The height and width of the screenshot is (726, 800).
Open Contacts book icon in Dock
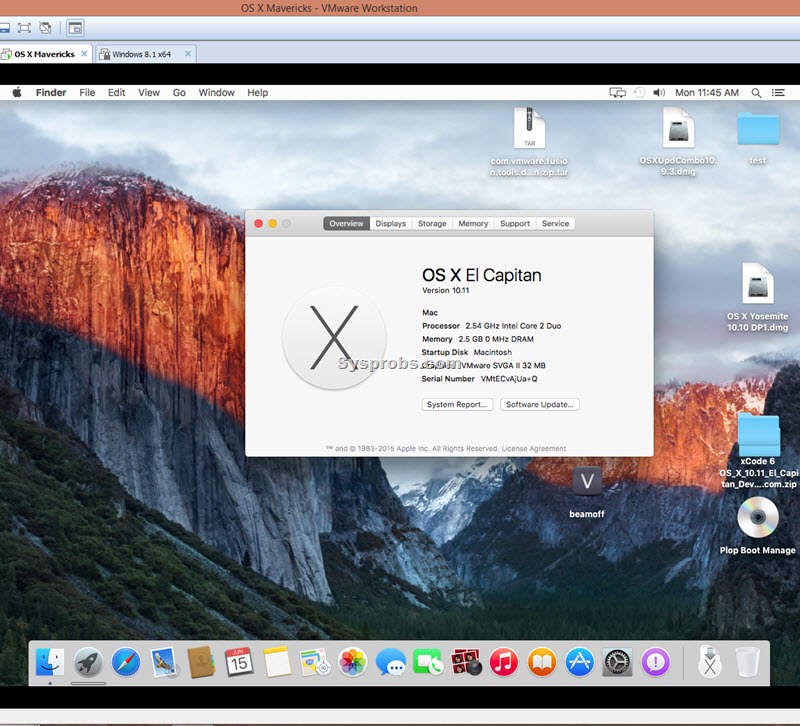(x=201, y=662)
